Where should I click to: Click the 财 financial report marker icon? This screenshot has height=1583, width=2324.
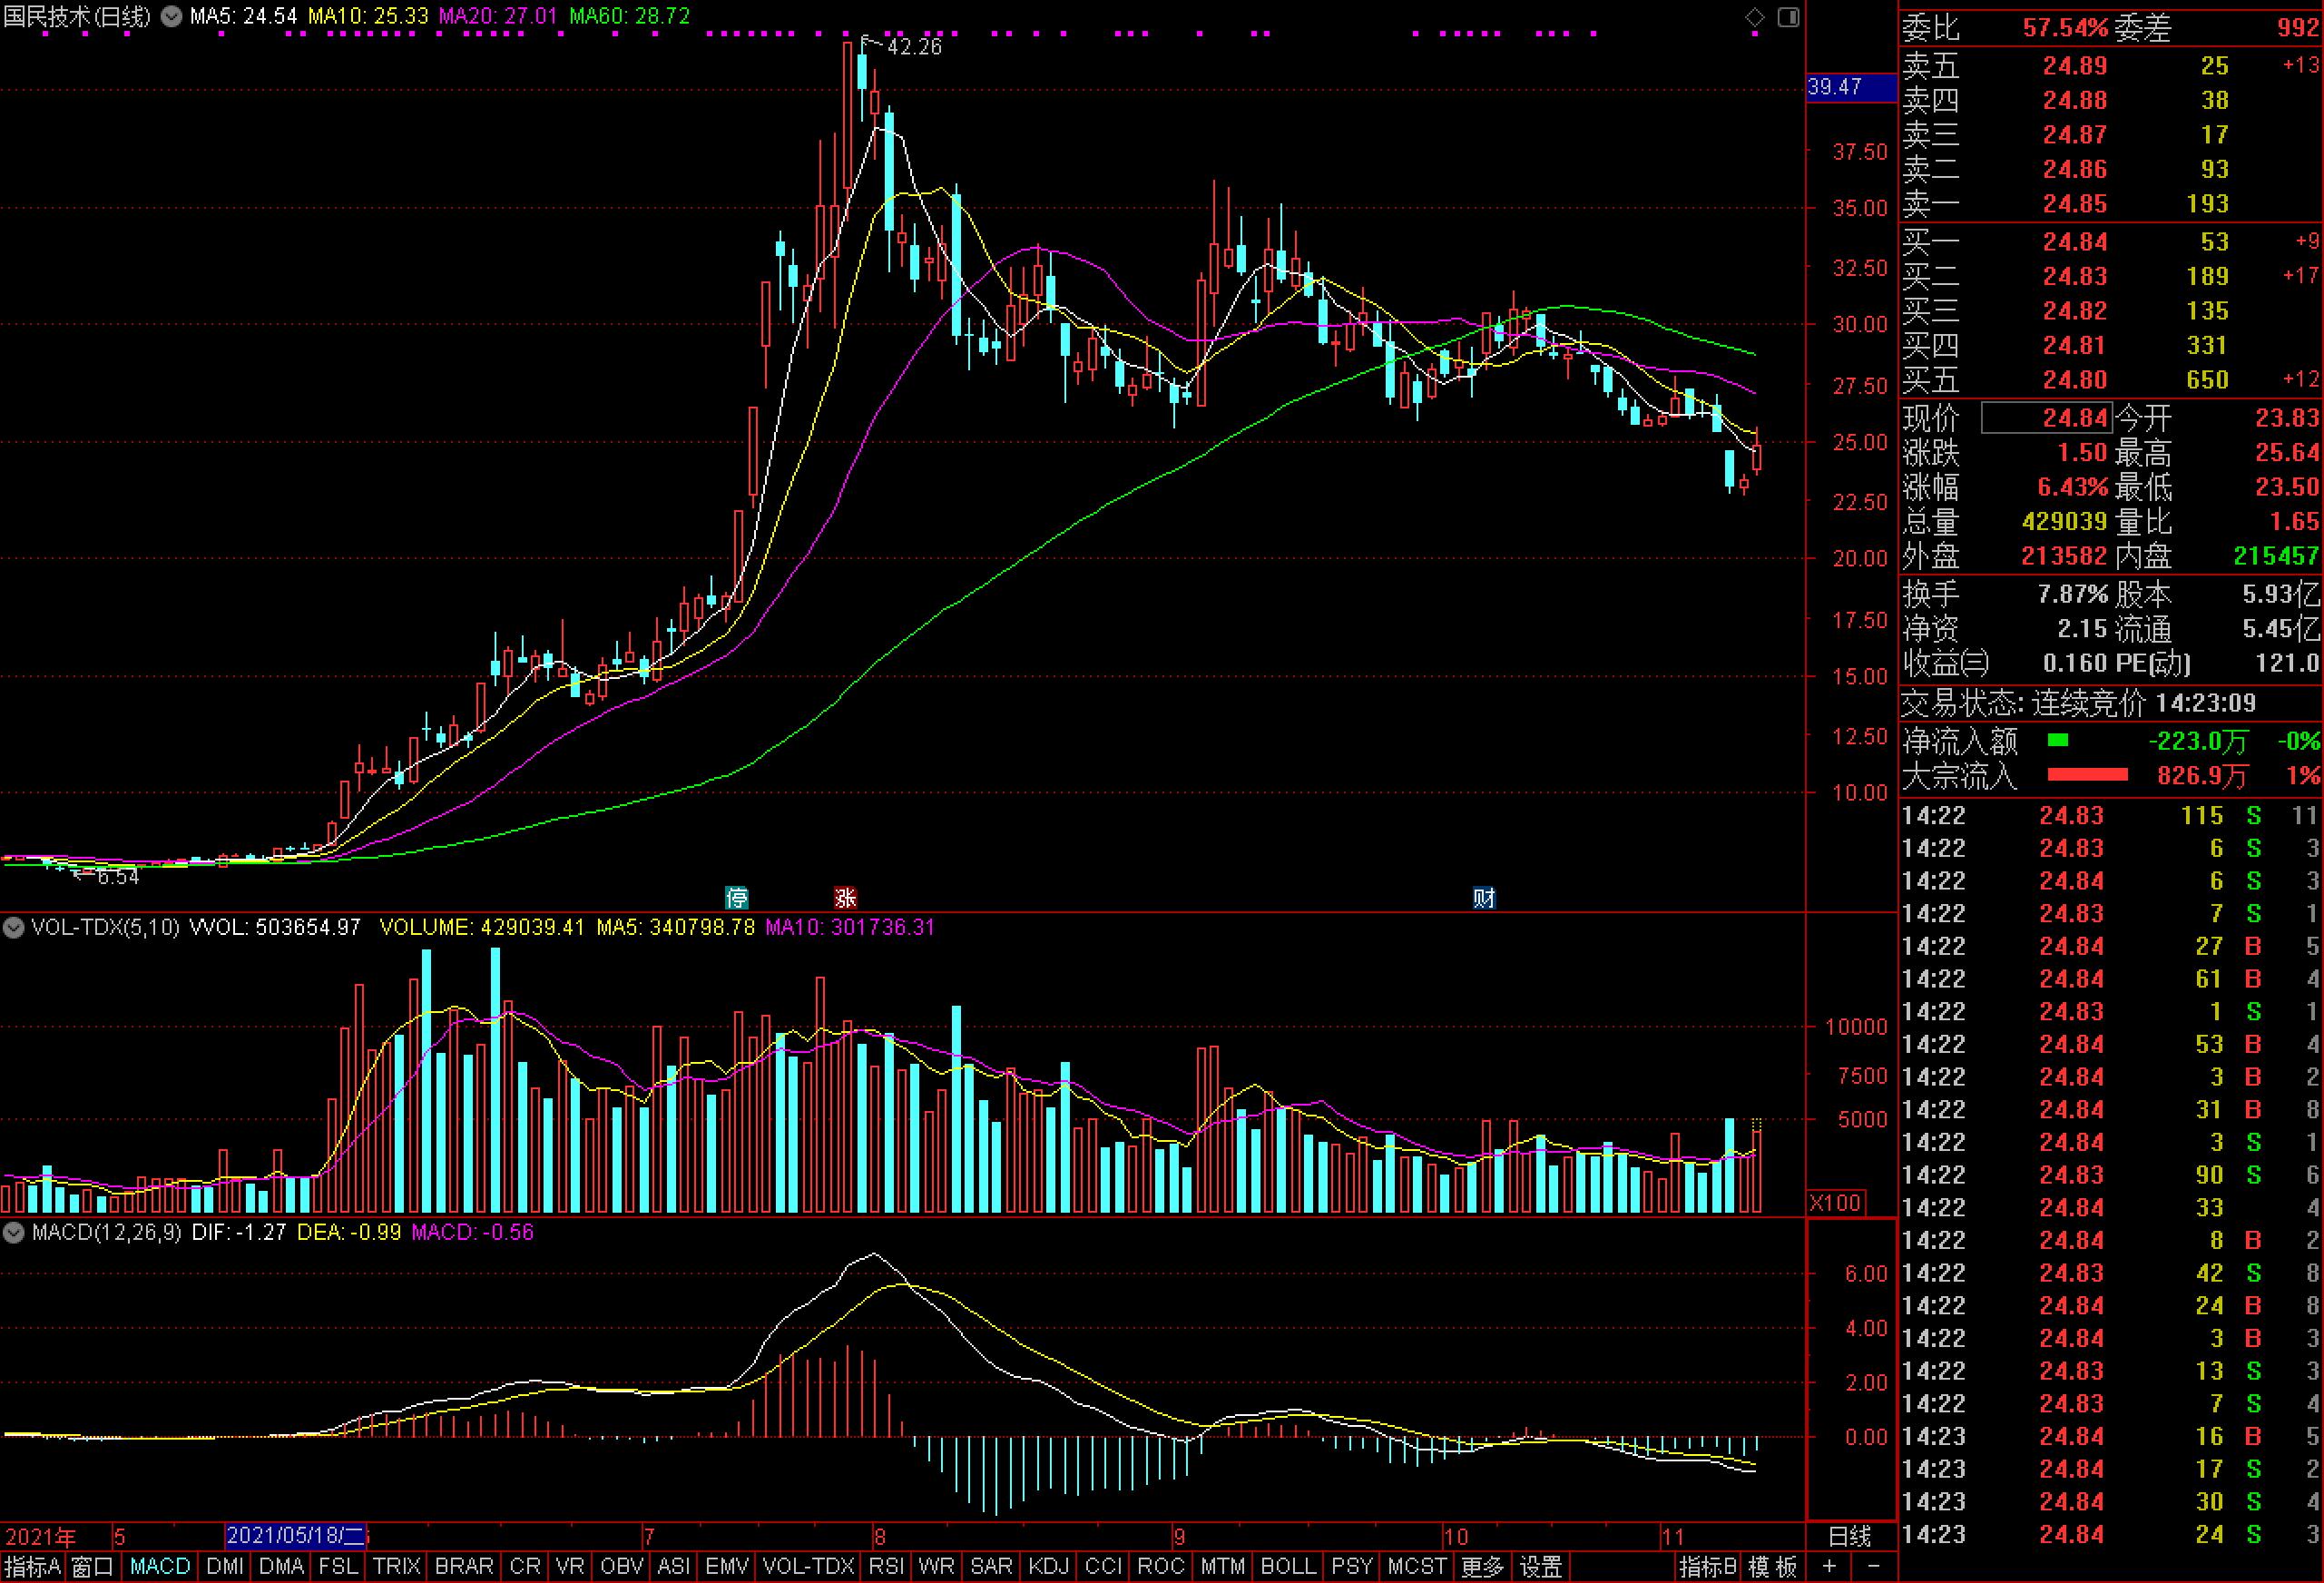[x=1484, y=897]
